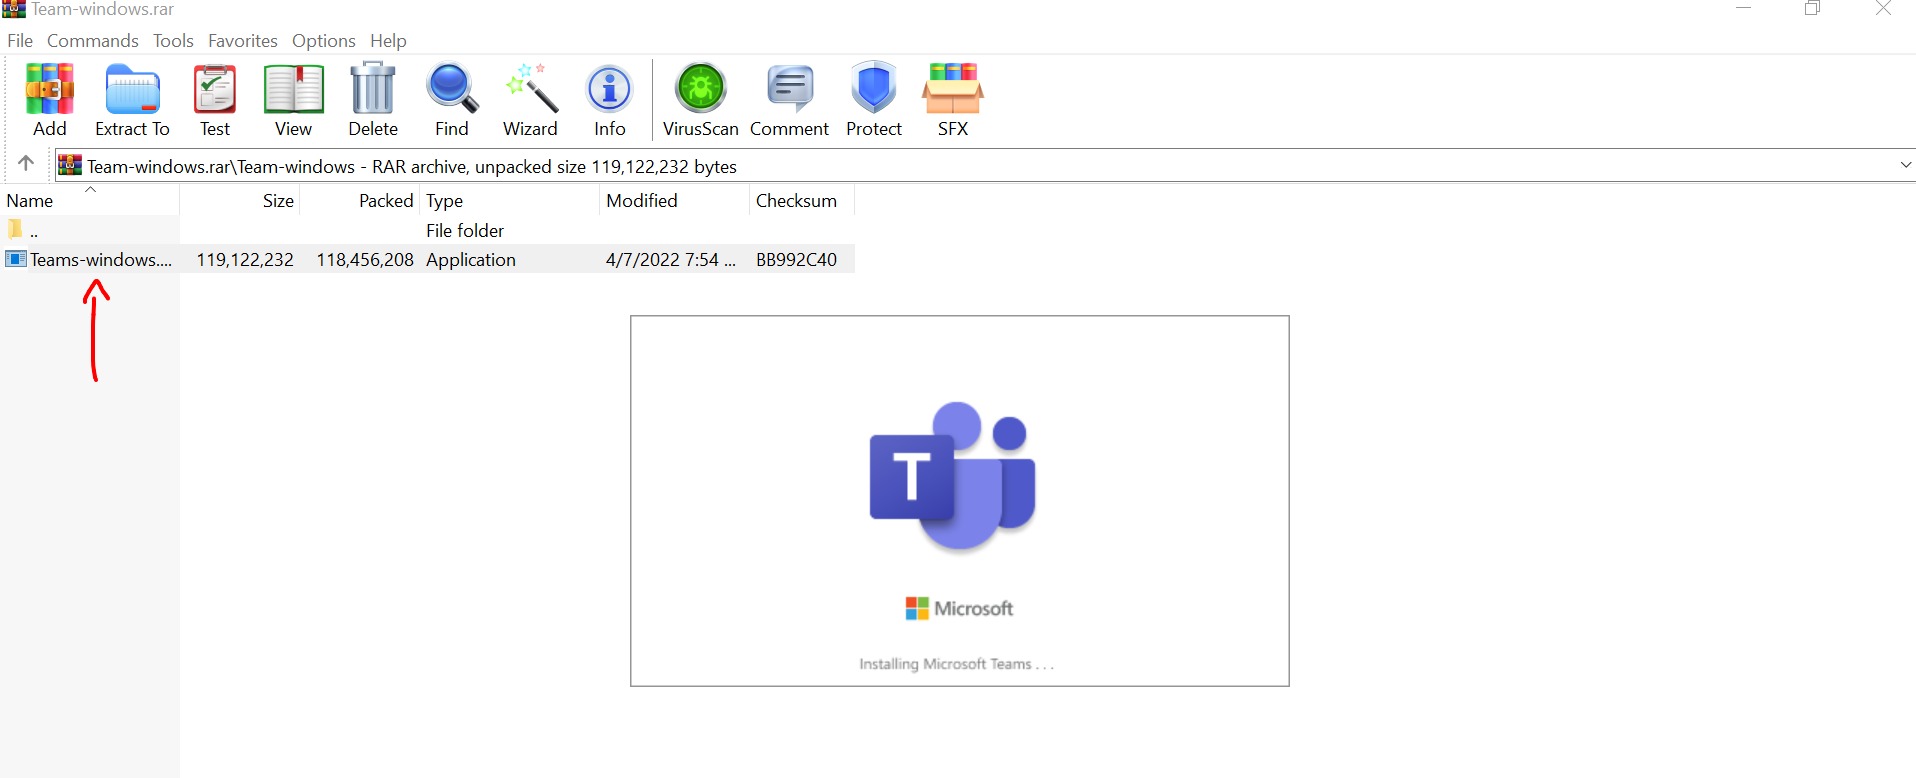The height and width of the screenshot is (778, 1916).
Task: Open the Find magnifier tool
Action: click(x=452, y=99)
